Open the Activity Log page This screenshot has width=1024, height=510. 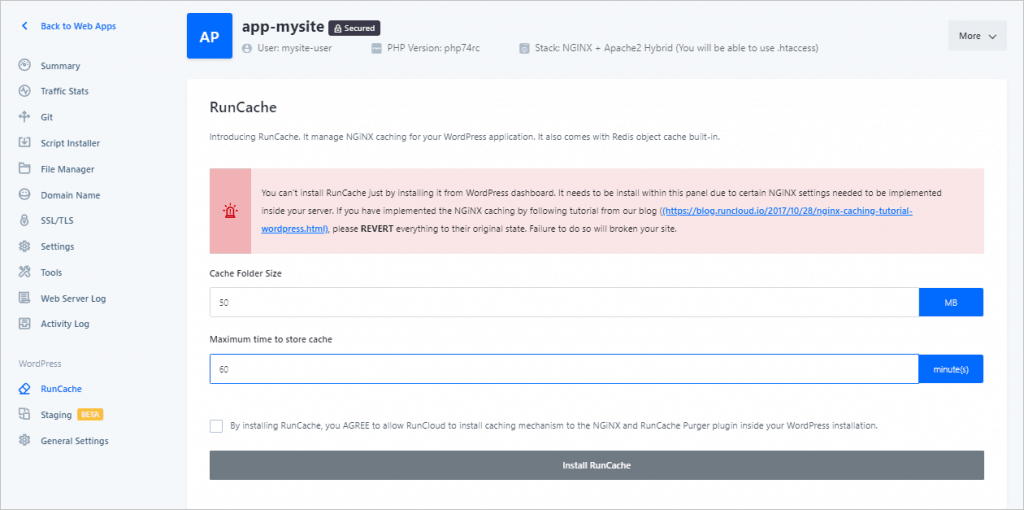pyautogui.click(x=65, y=324)
